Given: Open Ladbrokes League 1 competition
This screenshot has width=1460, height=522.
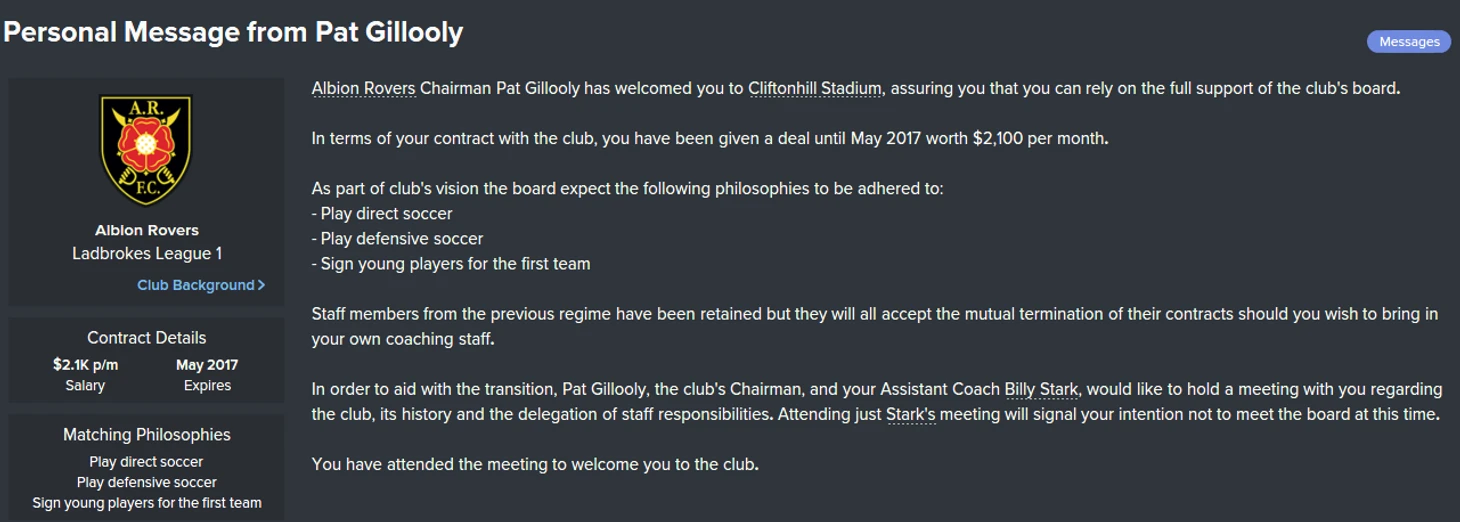Looking at the screenshot, I should point(147,254).
